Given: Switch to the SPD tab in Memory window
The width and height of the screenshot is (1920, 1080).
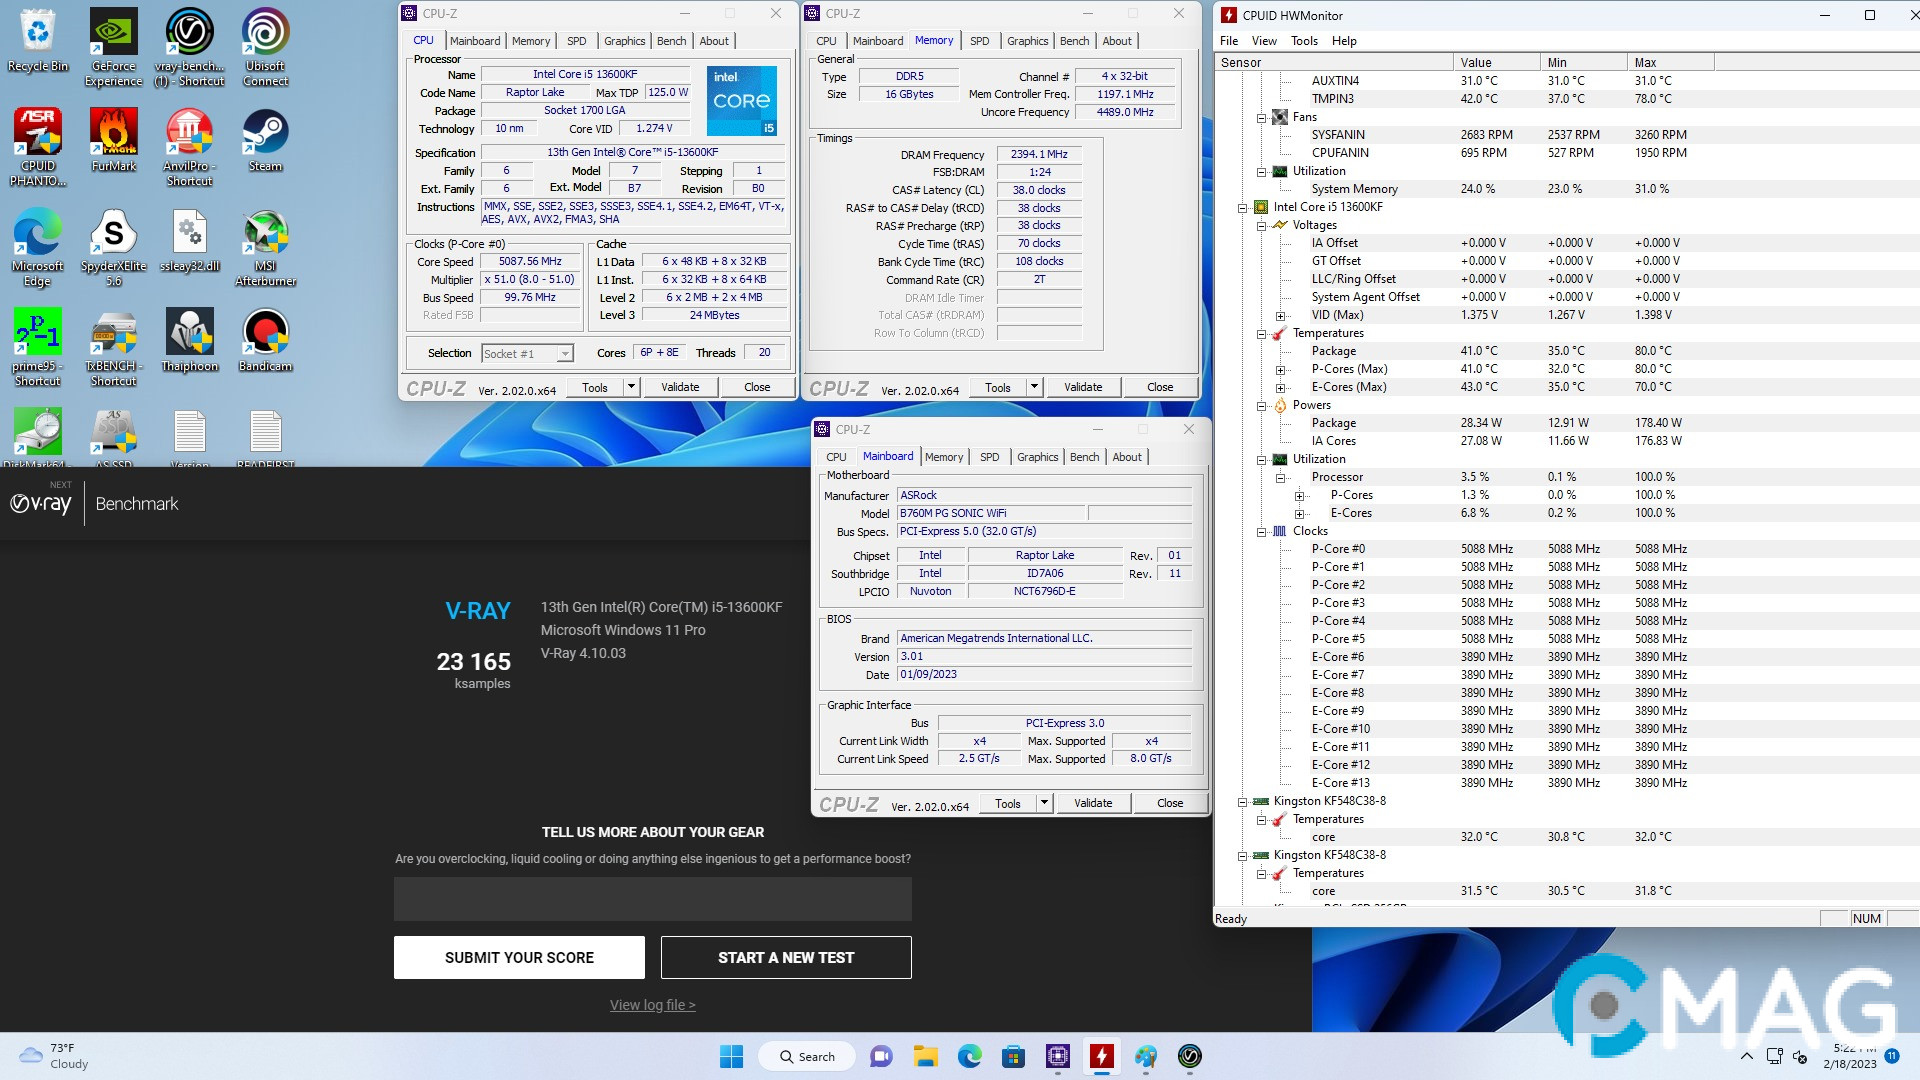Looking at the screenshot, I should click(x=979, y=41).
